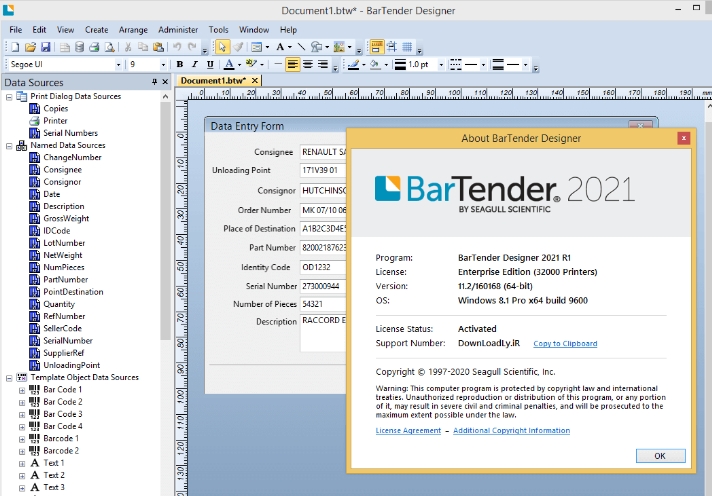Click the Data Sources panel scrollbar
The image size is (712, 496).
(165, 220)
